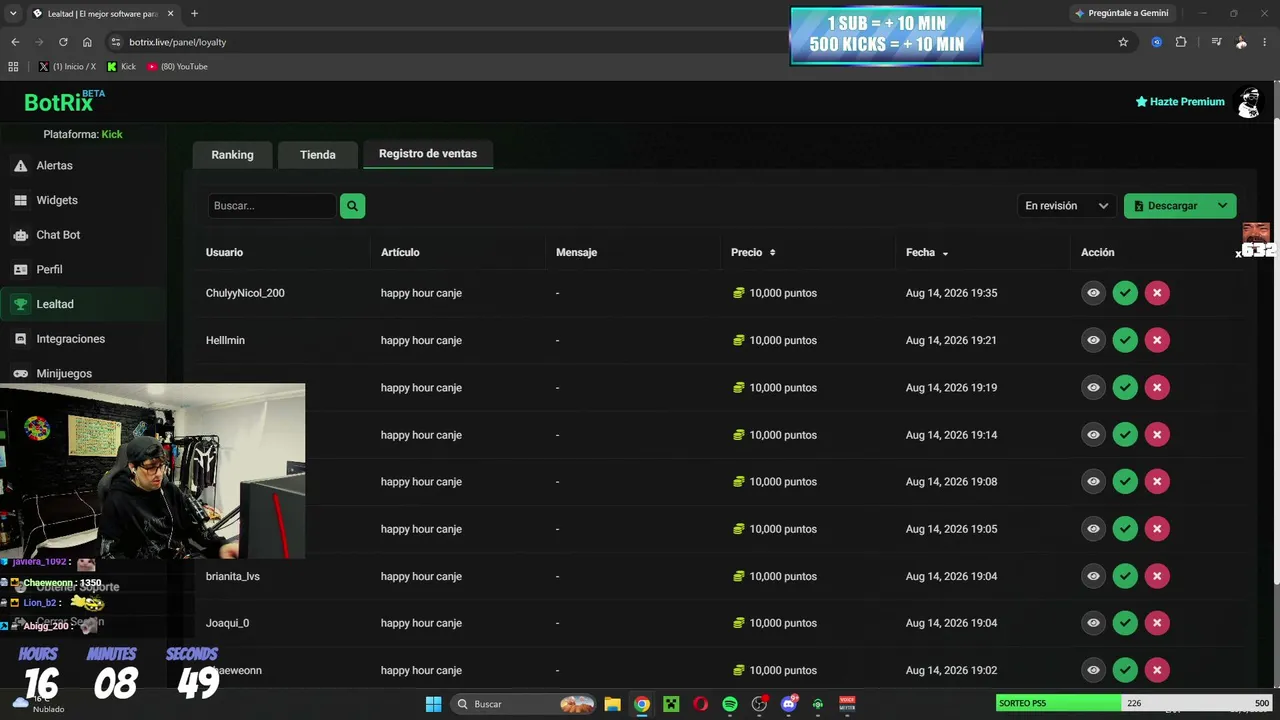
Task: Expand the Descargar dropdown arrow
Action: click(x=1222, y=206)
